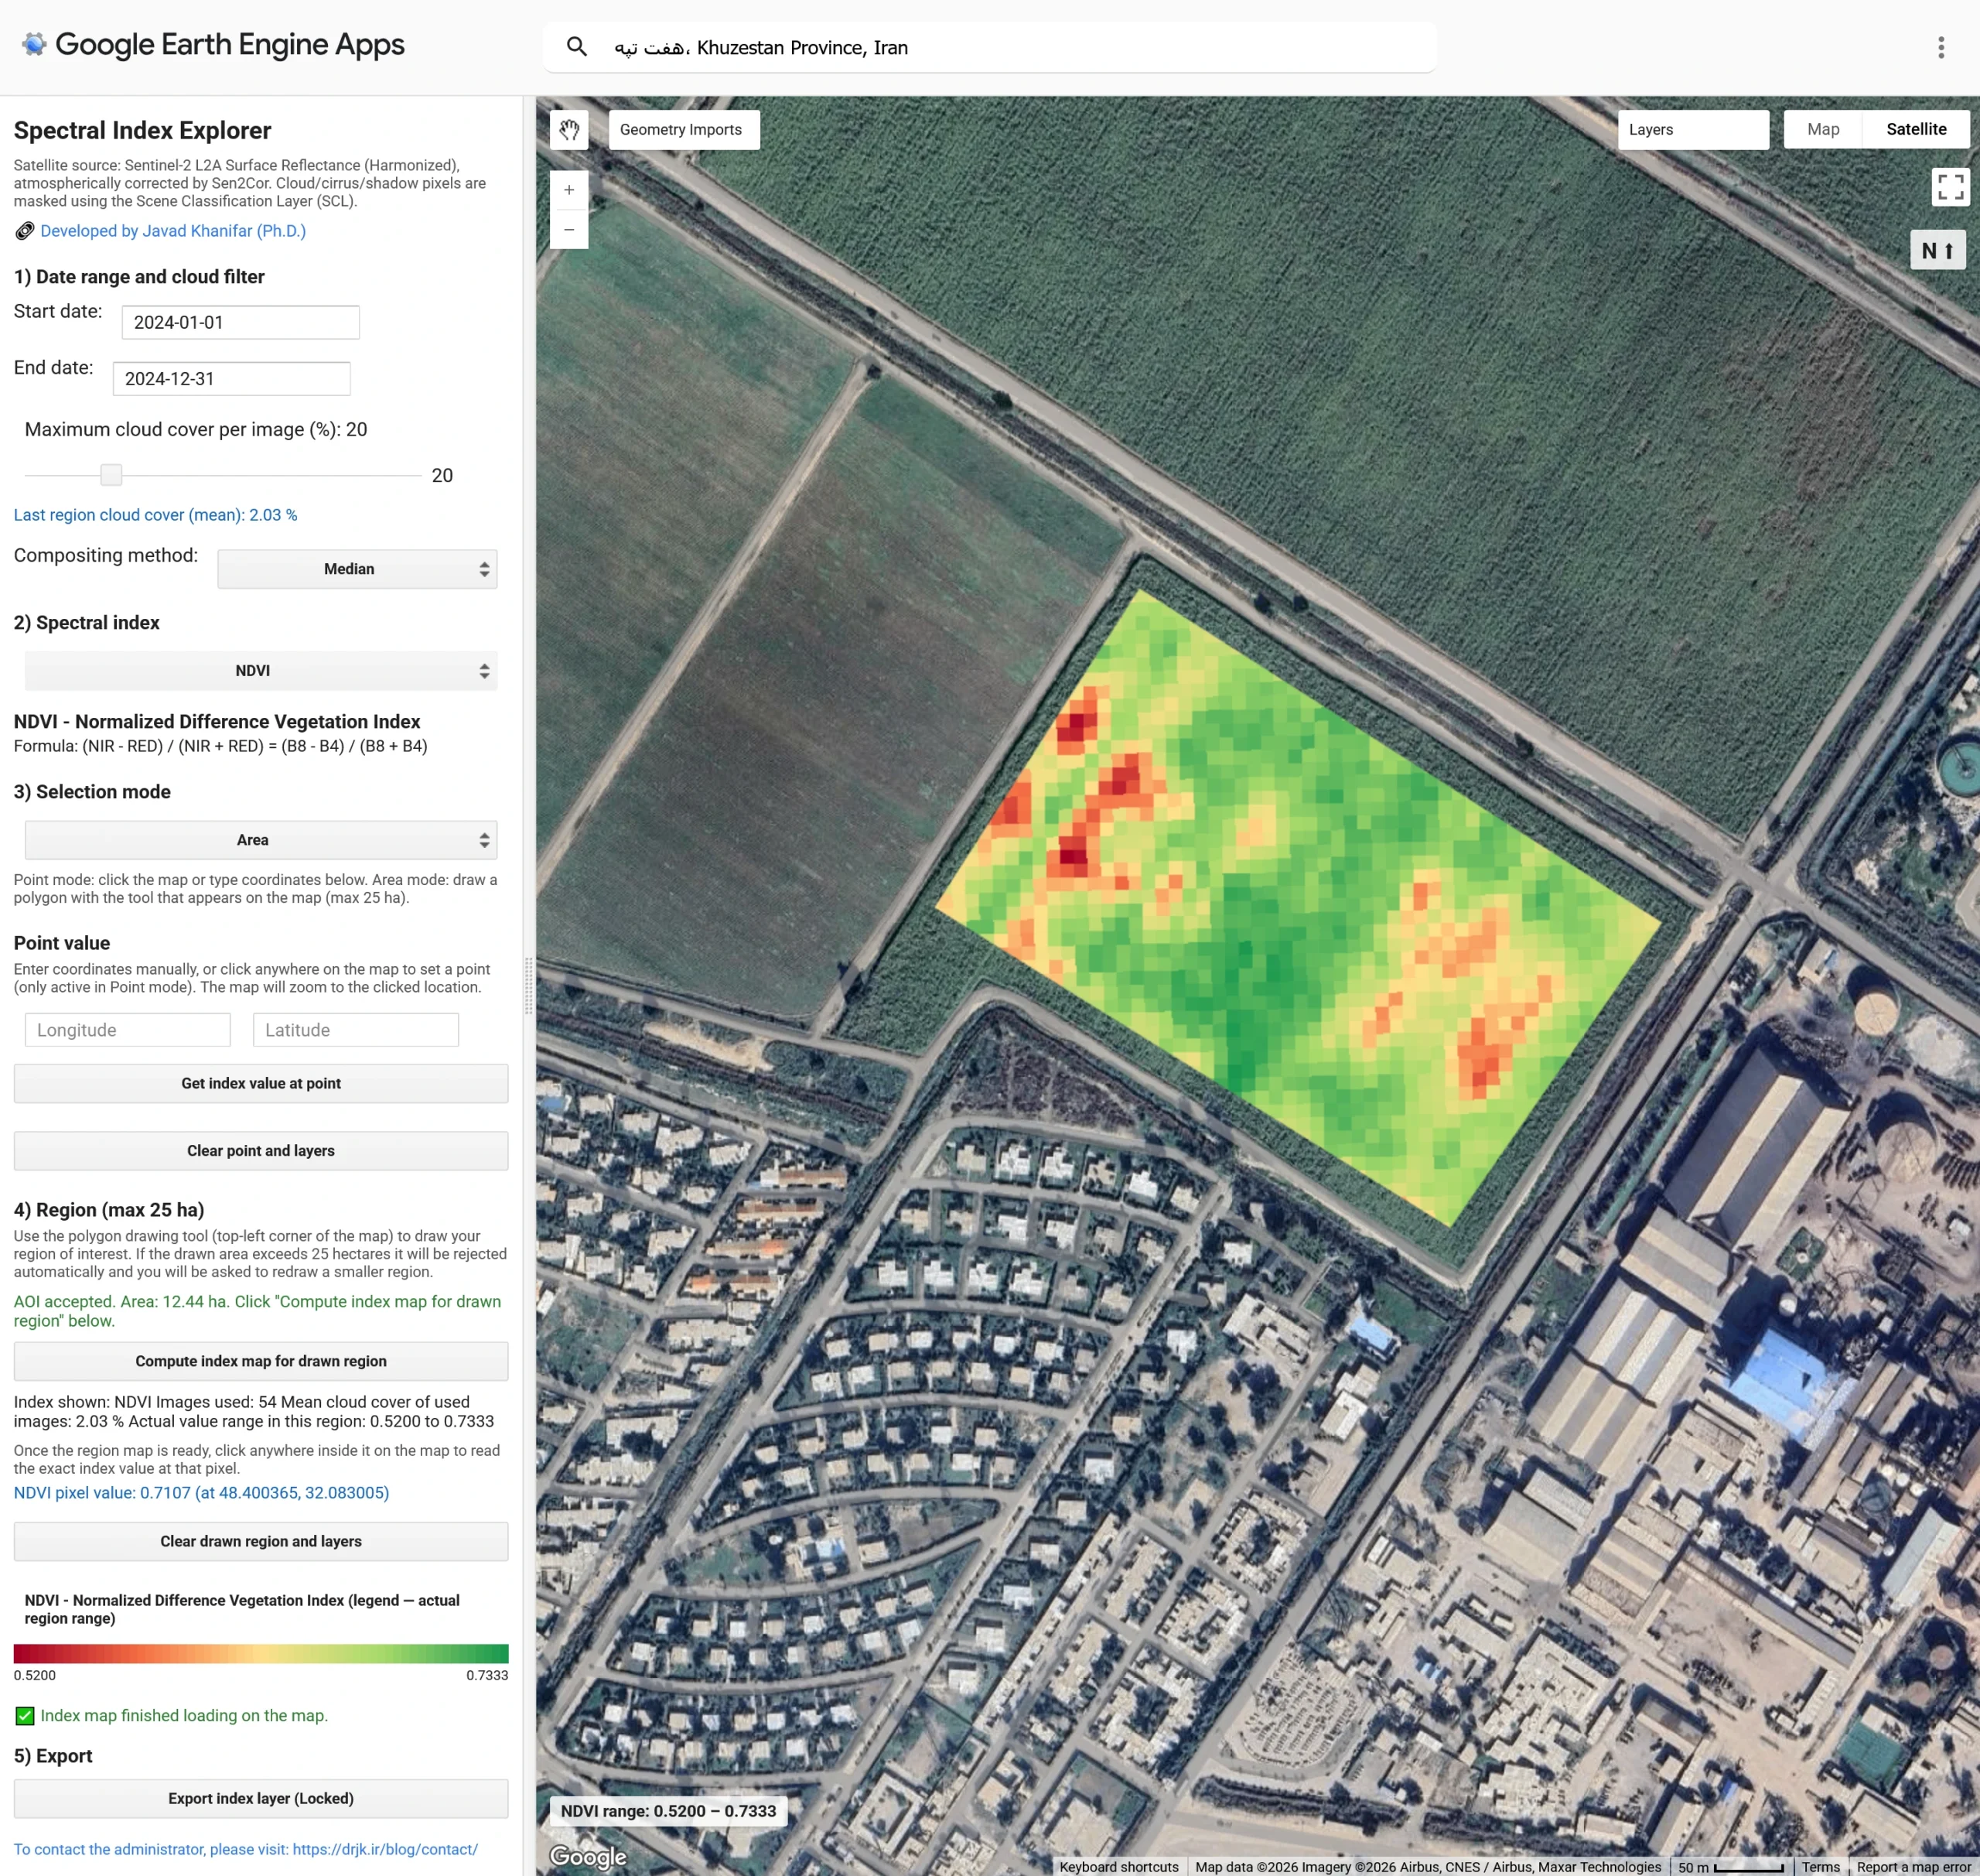This screenshot has width=1980, height=1876.
Task: Click the Longitude input field
Action: pos(128,1030)
